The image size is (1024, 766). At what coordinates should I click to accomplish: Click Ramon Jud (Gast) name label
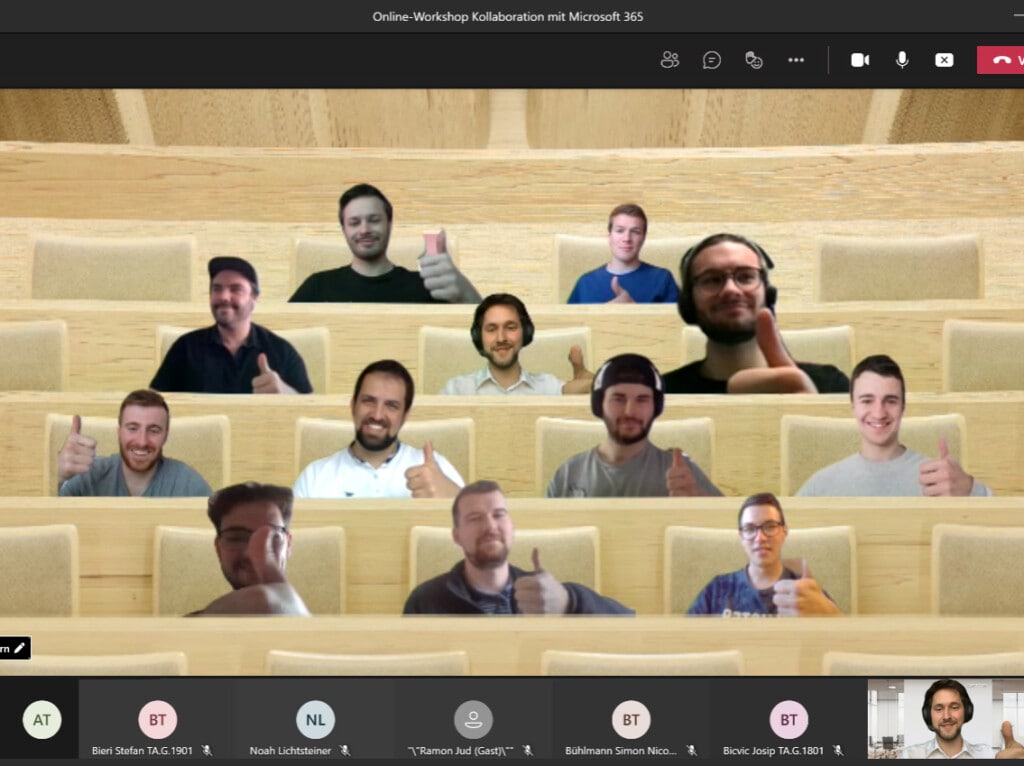tap(460, 751)
